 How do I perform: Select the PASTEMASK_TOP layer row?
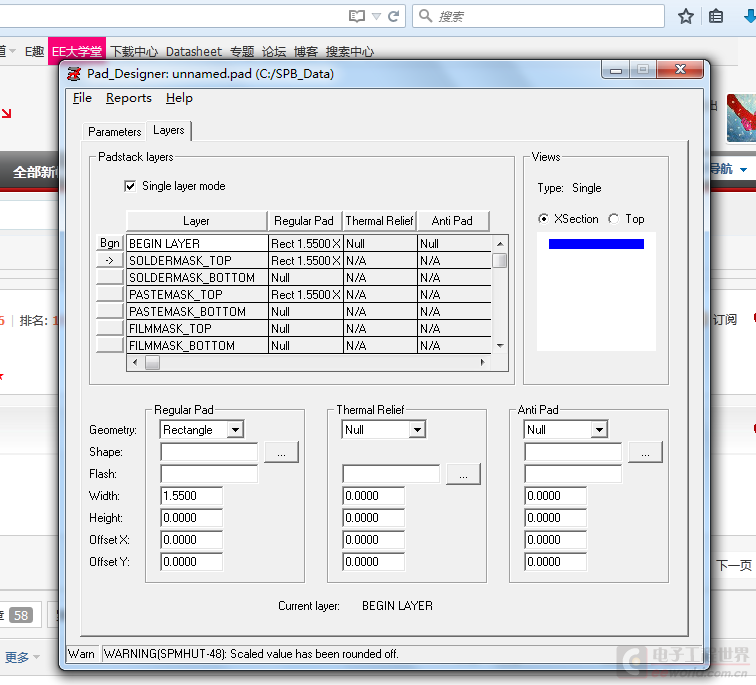[x=309, y=295]
